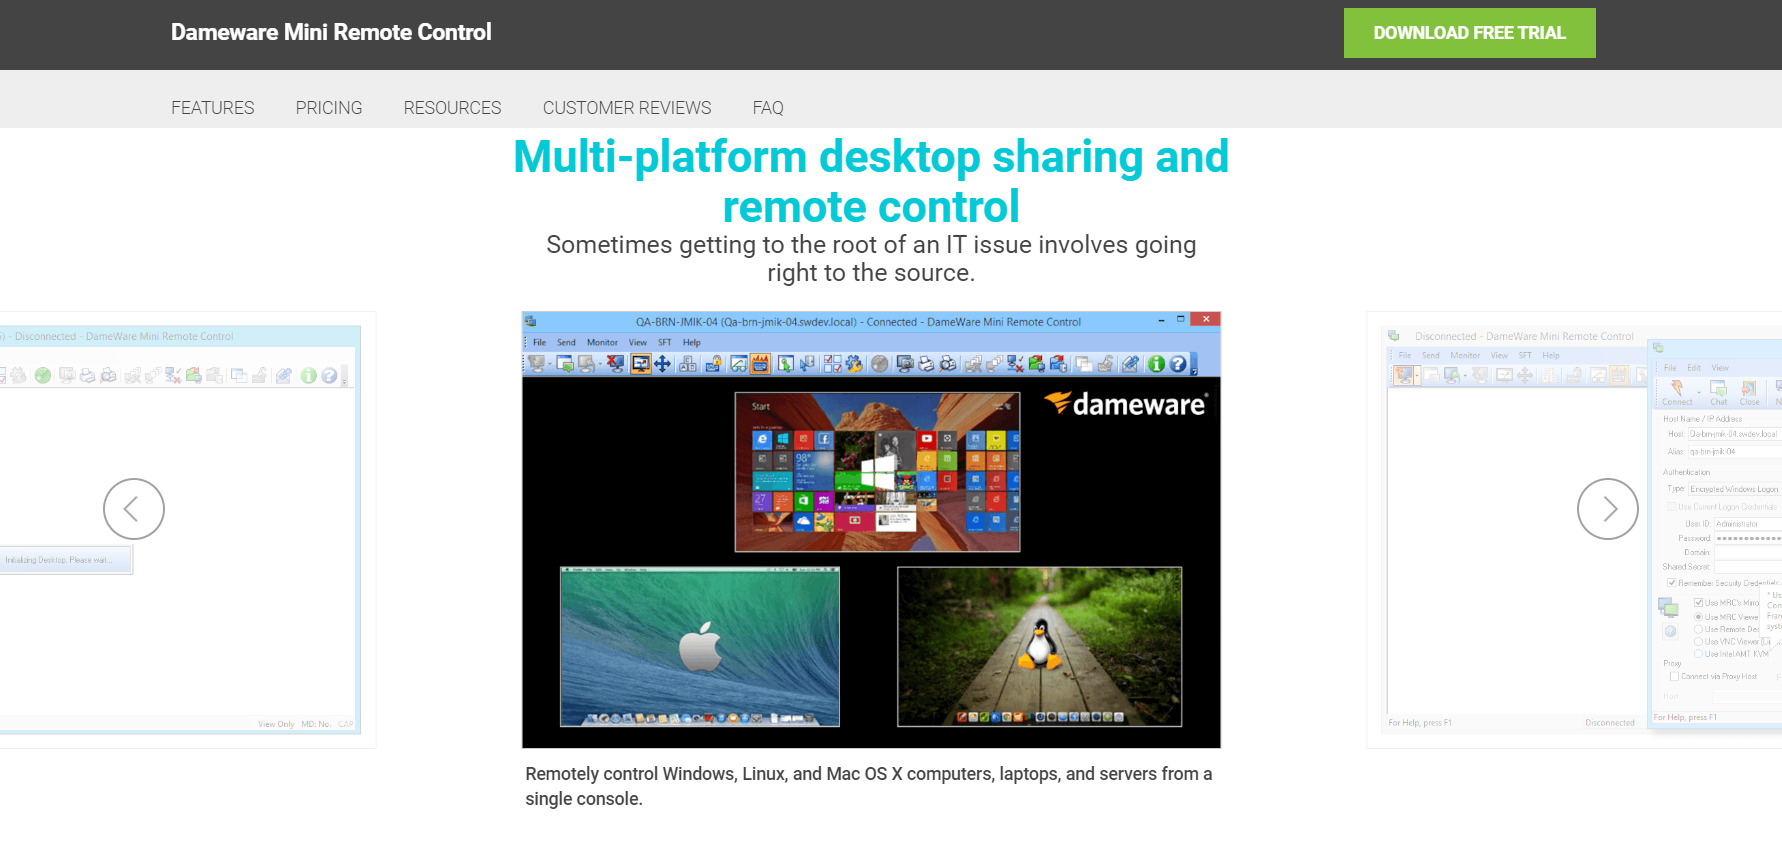Viewport: 1782px width, 853px height.
Task: Select the Use VNC Viewer radio button
Action: tap(1698, 641)
